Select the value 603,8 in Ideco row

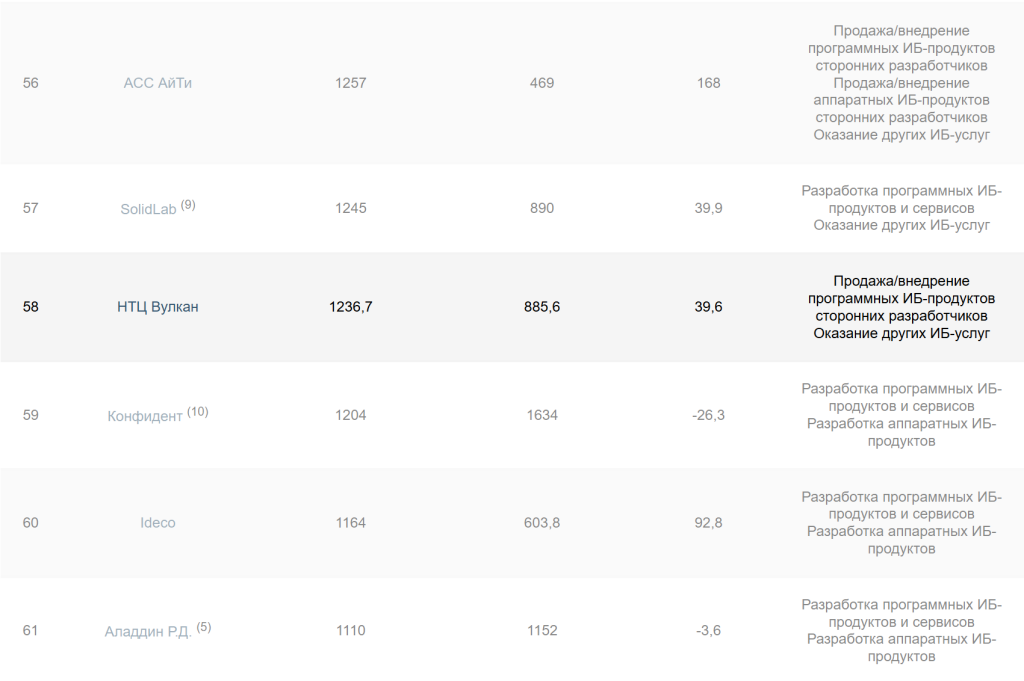[x=542, y=523]
